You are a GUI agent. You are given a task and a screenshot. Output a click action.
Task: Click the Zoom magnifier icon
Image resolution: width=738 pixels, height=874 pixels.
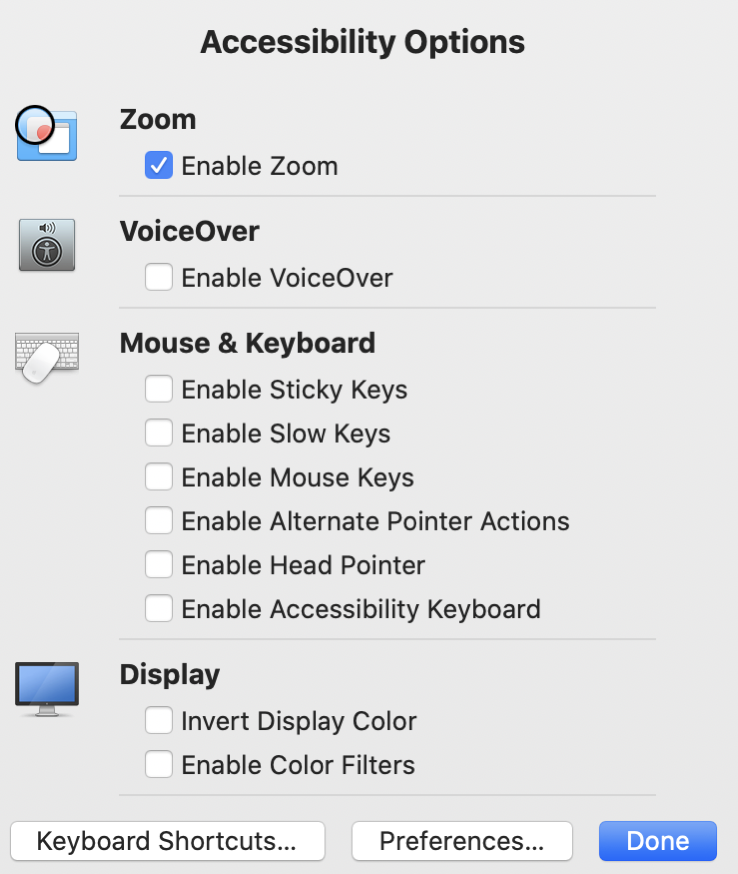click(46, 134)
